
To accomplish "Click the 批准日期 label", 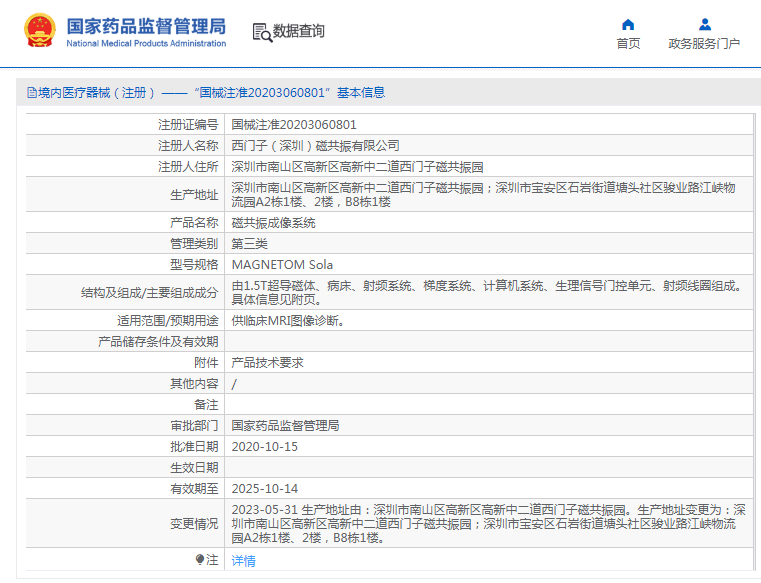I will (194, 447).
